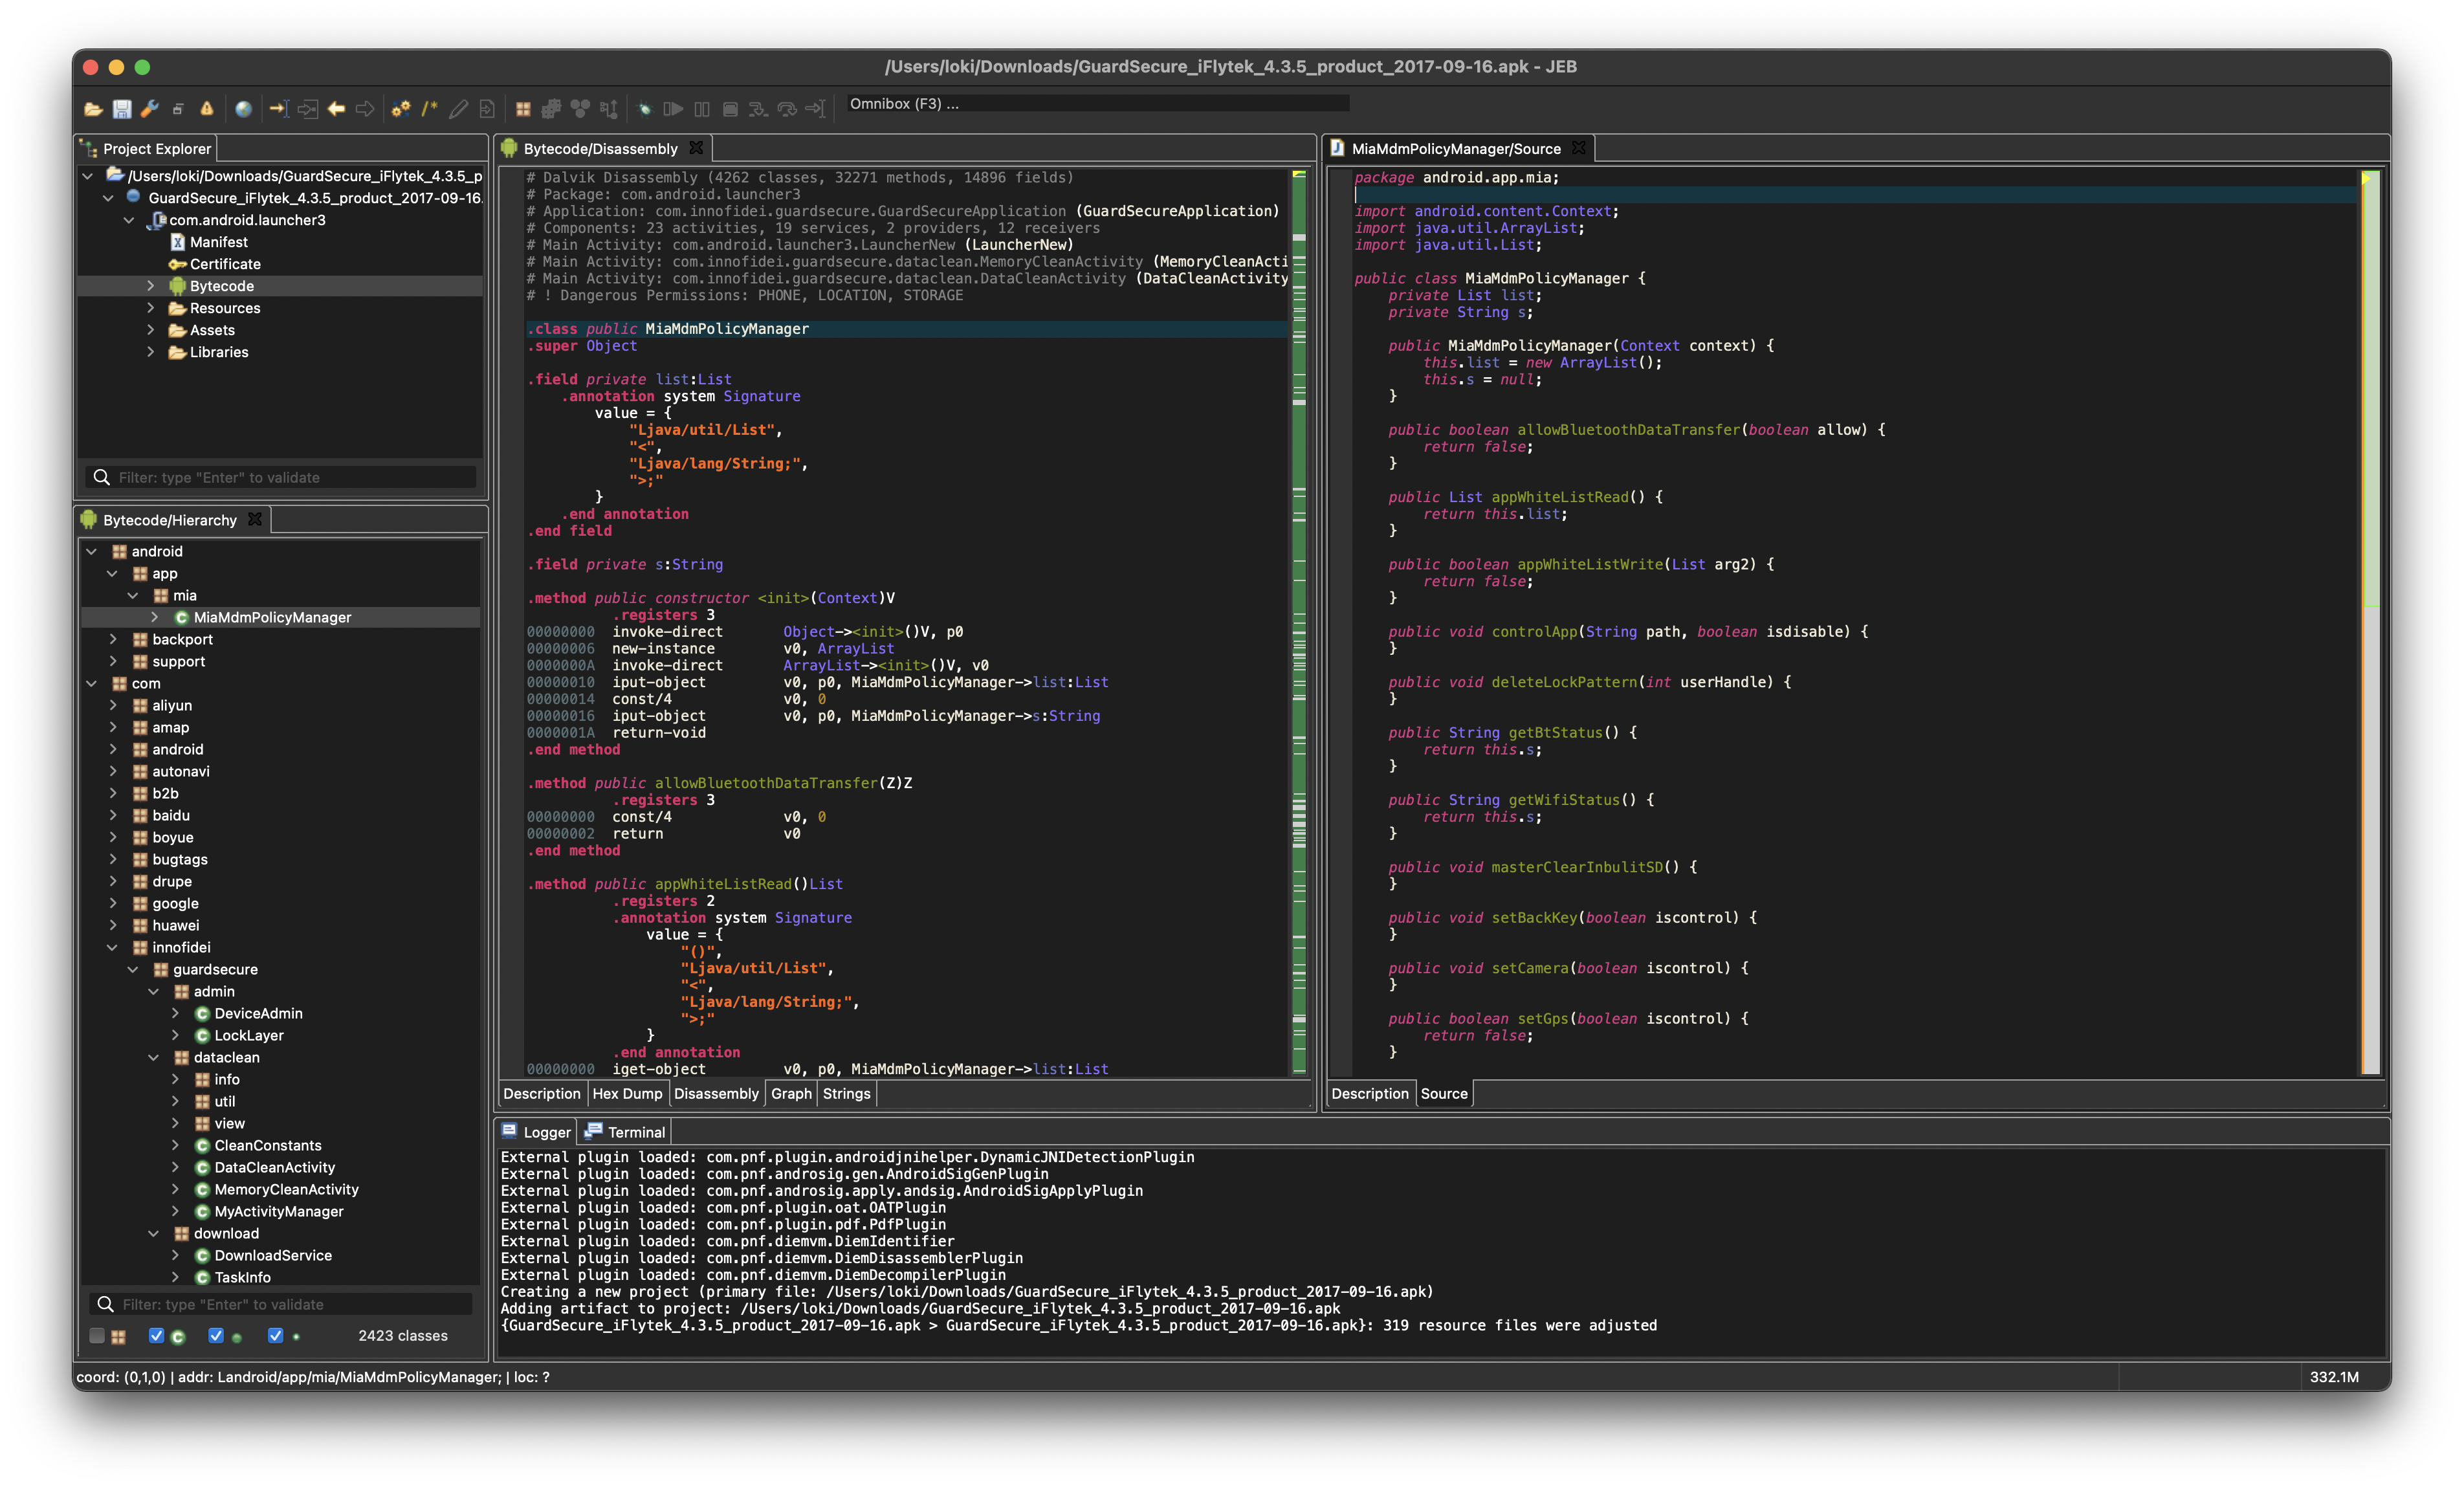The image size is (2464, 1487).
Task: Expand the Resources folder in Project Explorer
Action: 151,308
